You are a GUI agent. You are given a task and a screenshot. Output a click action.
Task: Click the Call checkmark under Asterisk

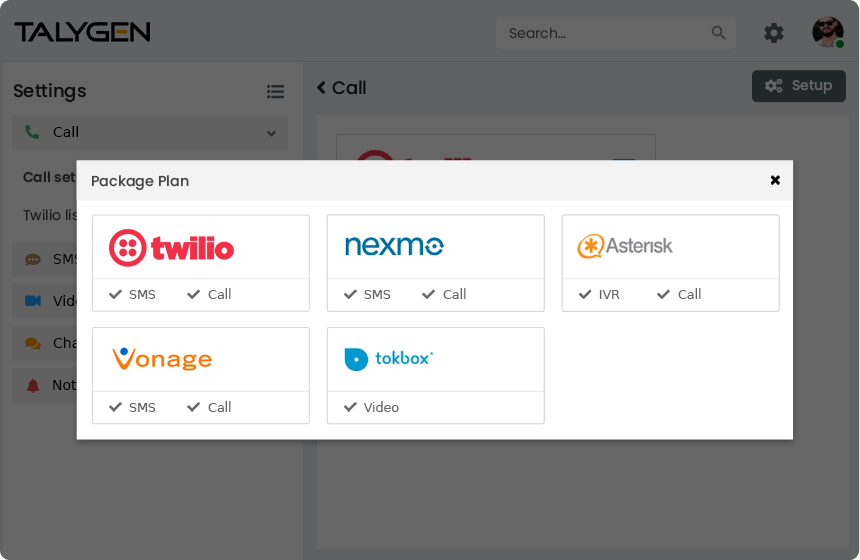click(x=663, y=295)
